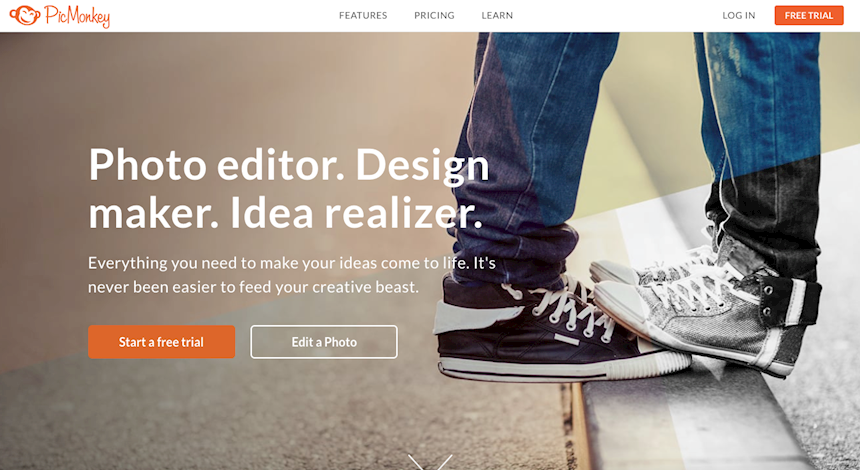
Task: Click the blurred asphalt road area
Action: click(x=219, y=417)
